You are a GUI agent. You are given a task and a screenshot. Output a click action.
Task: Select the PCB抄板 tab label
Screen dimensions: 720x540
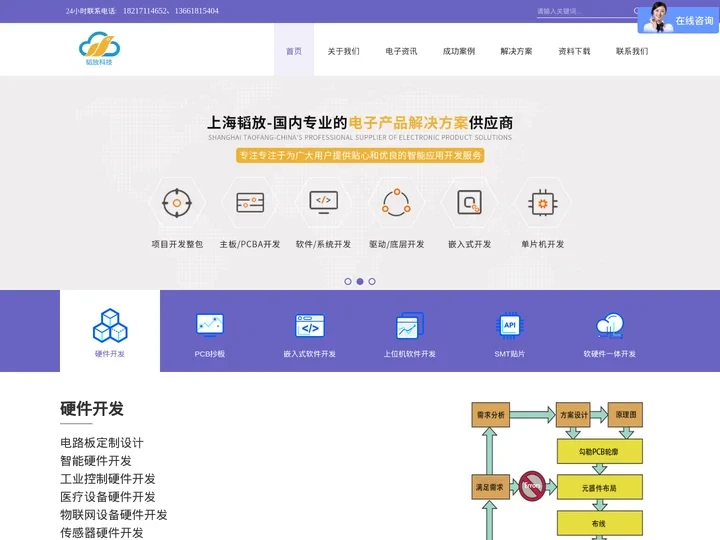tap(210, 354)
